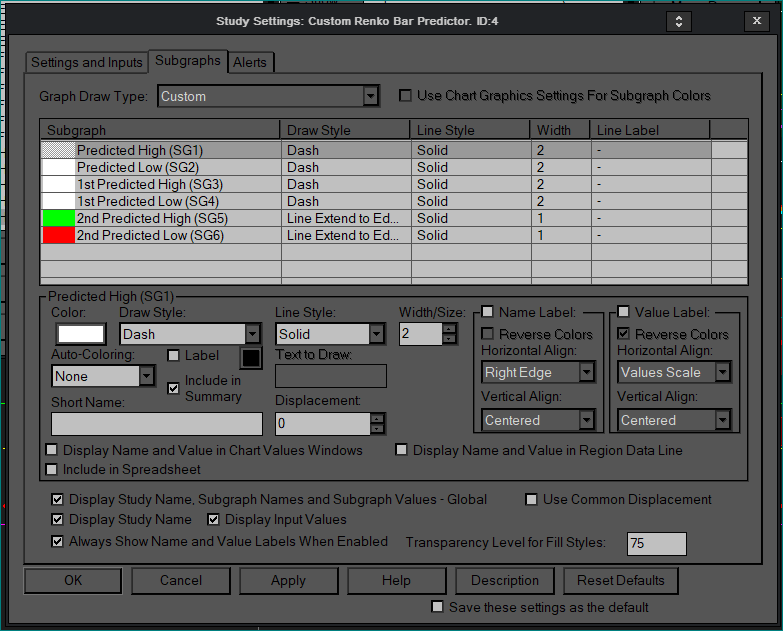Click the up/down arrows icon in title bar
This screenshot has width=783, height=631.
679,21
